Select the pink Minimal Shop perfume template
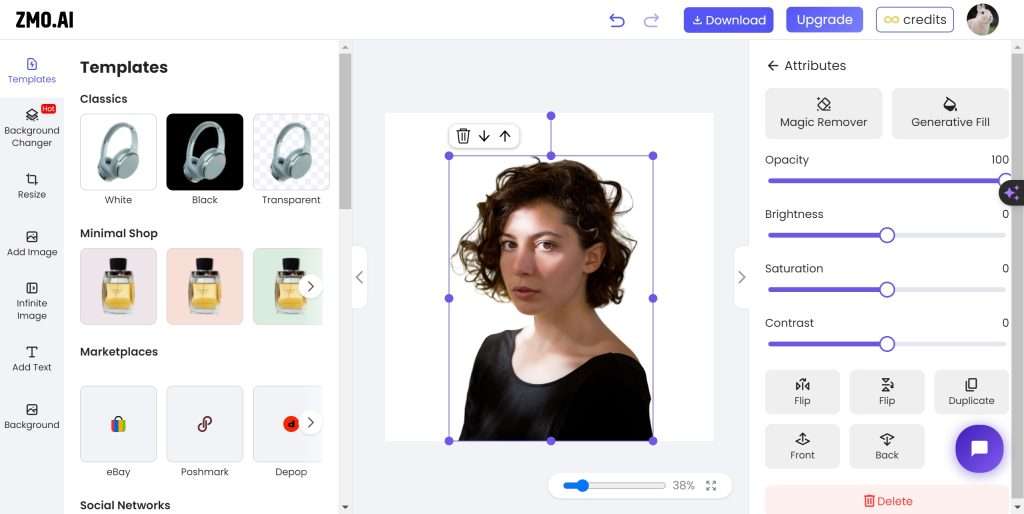 204,286
